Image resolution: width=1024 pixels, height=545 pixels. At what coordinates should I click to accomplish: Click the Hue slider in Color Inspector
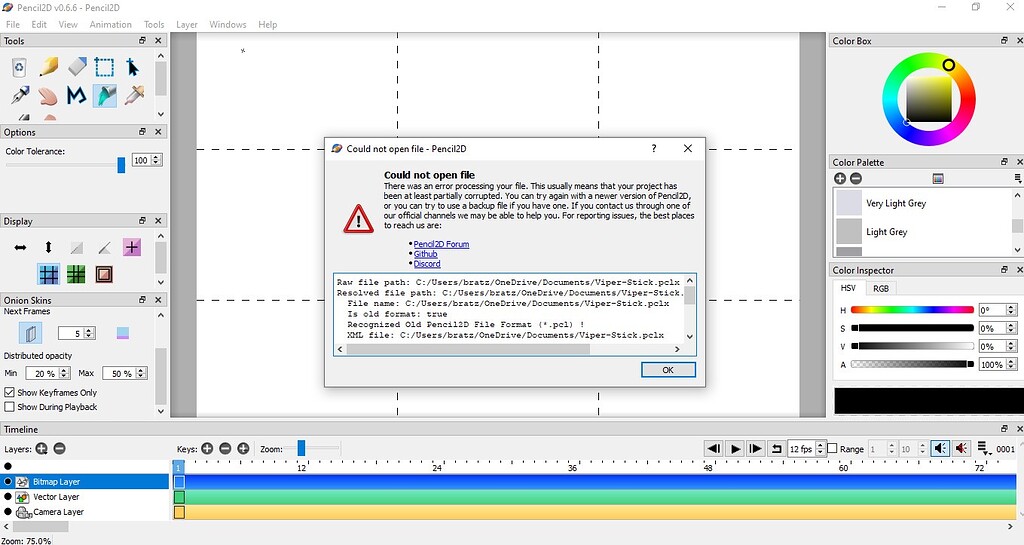[x=912, y=310]
